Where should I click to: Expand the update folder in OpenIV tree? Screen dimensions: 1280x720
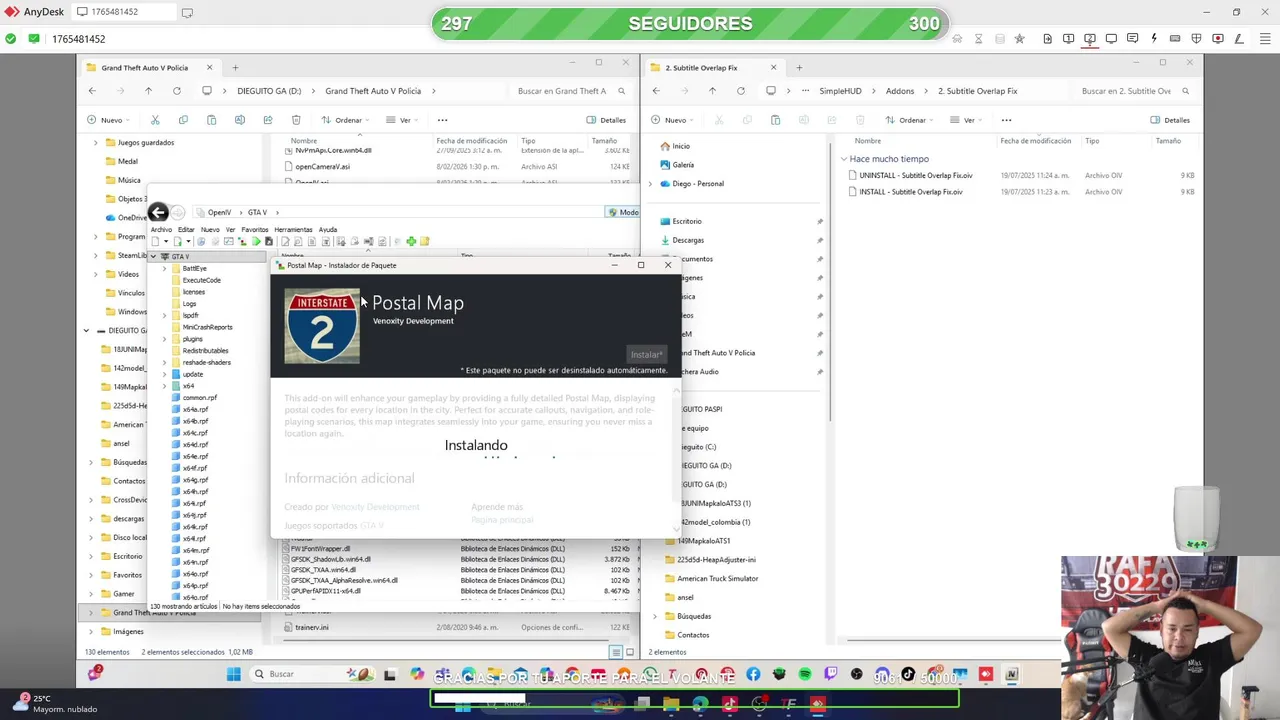click(165, 374)
